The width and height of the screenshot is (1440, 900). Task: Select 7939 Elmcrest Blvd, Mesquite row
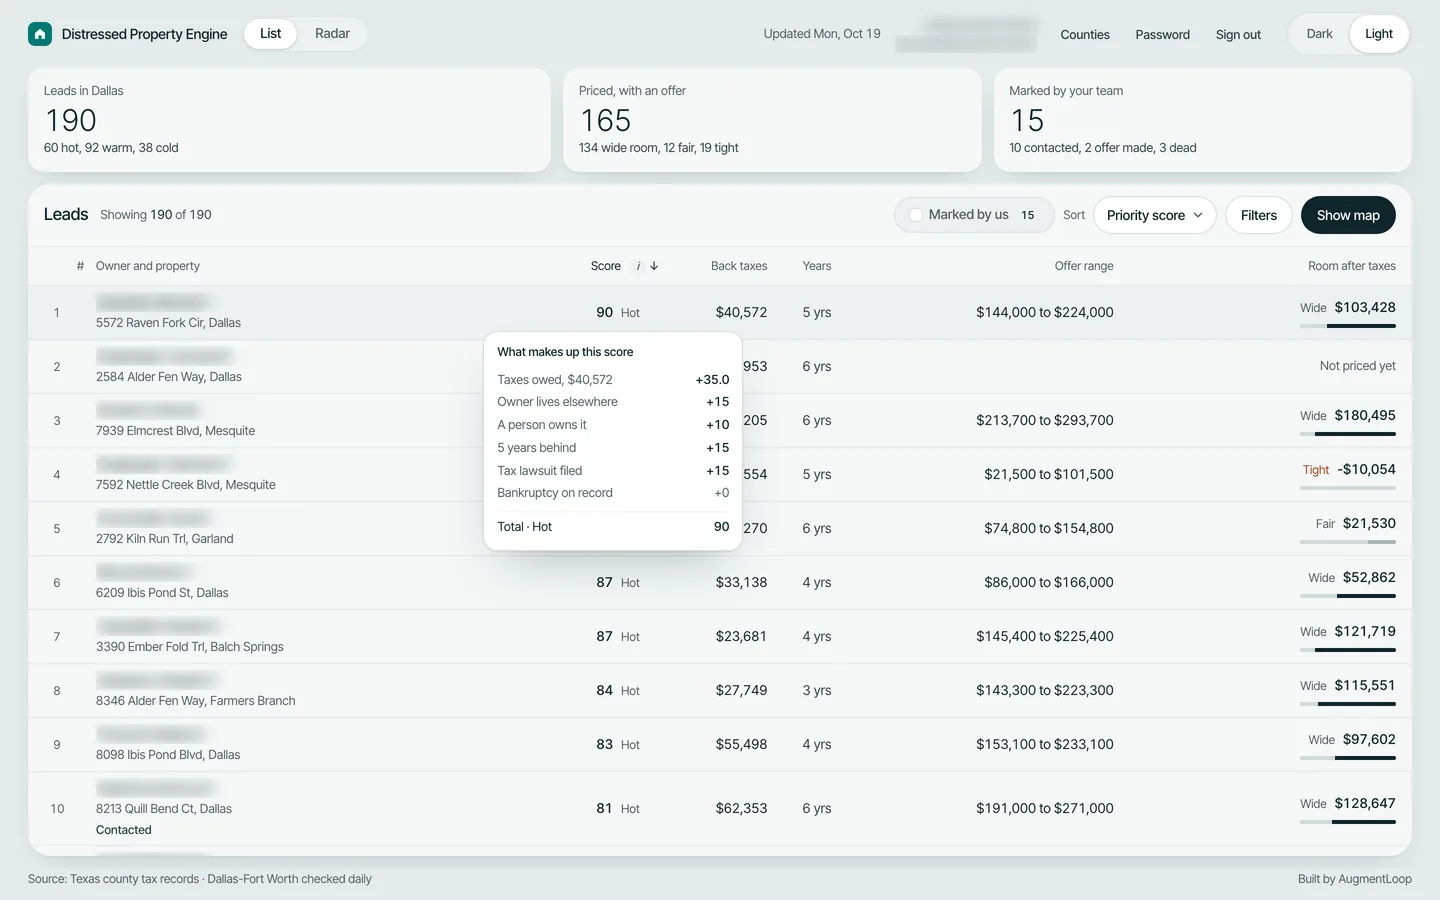pyautogui.click(x=720, y=421)
